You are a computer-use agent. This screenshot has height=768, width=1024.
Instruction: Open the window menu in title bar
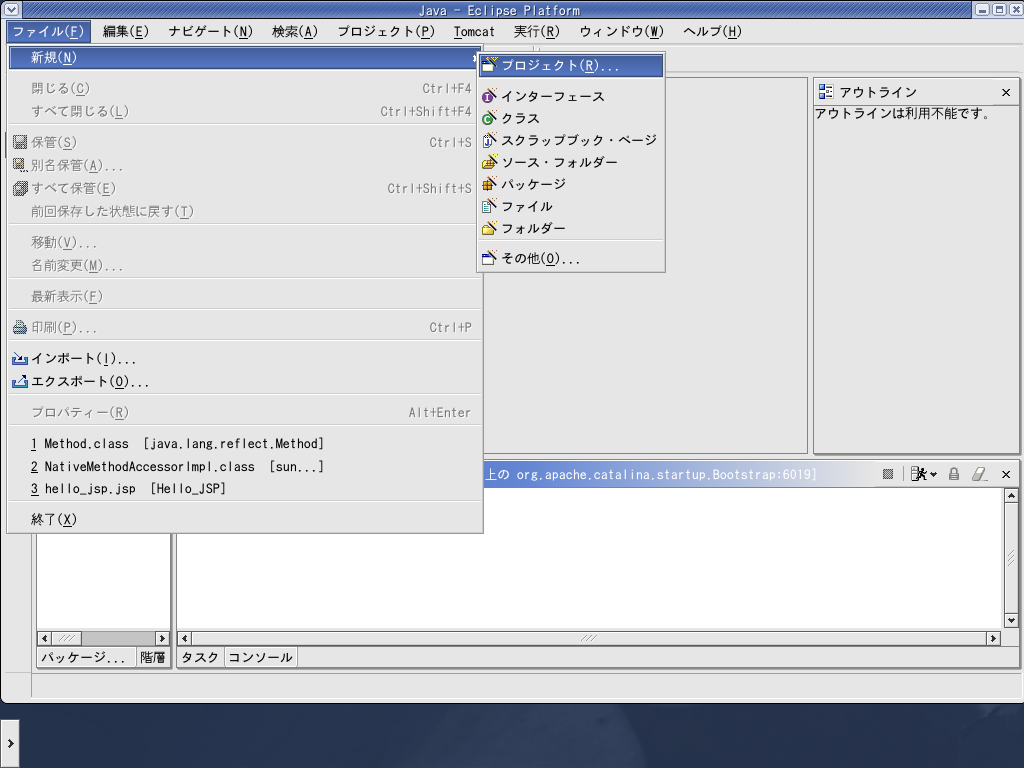coord(11,10)
